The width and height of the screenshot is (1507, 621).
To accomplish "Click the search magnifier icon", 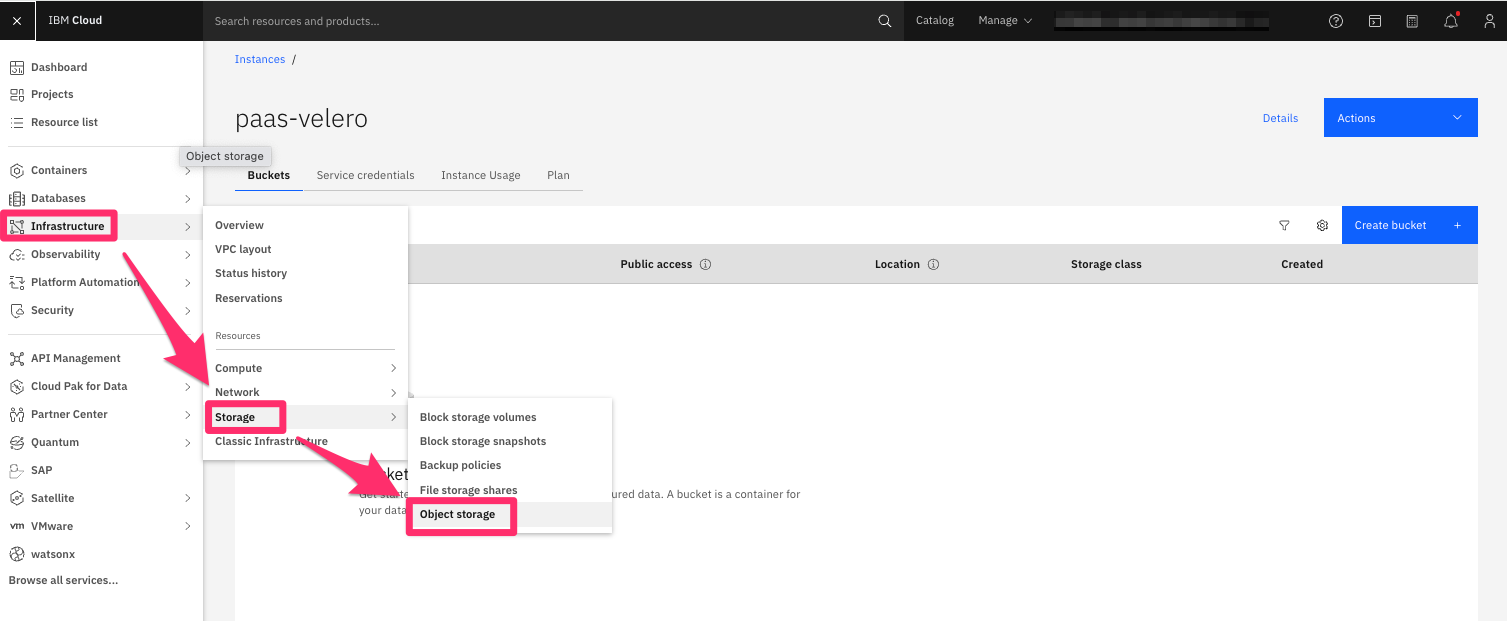I will pos(884,20).
